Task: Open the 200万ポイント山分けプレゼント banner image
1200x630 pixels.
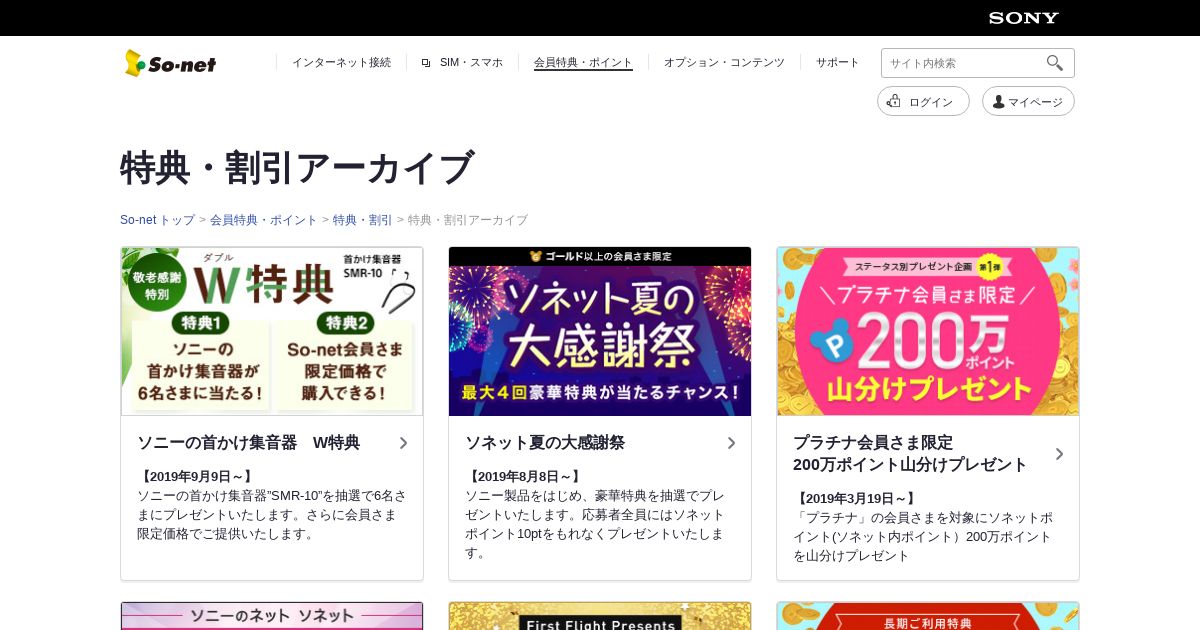Action: tap(928, 331)
